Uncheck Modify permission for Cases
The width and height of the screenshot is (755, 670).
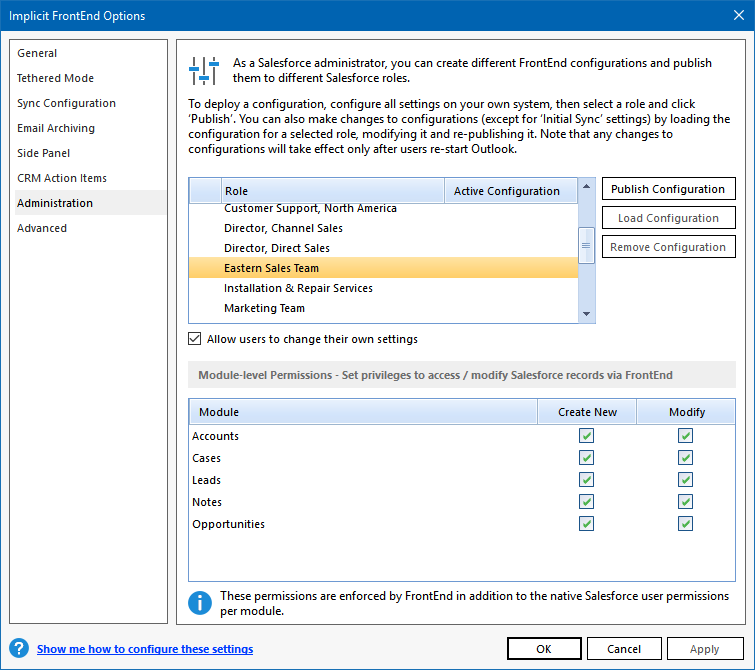click(685, 458)
